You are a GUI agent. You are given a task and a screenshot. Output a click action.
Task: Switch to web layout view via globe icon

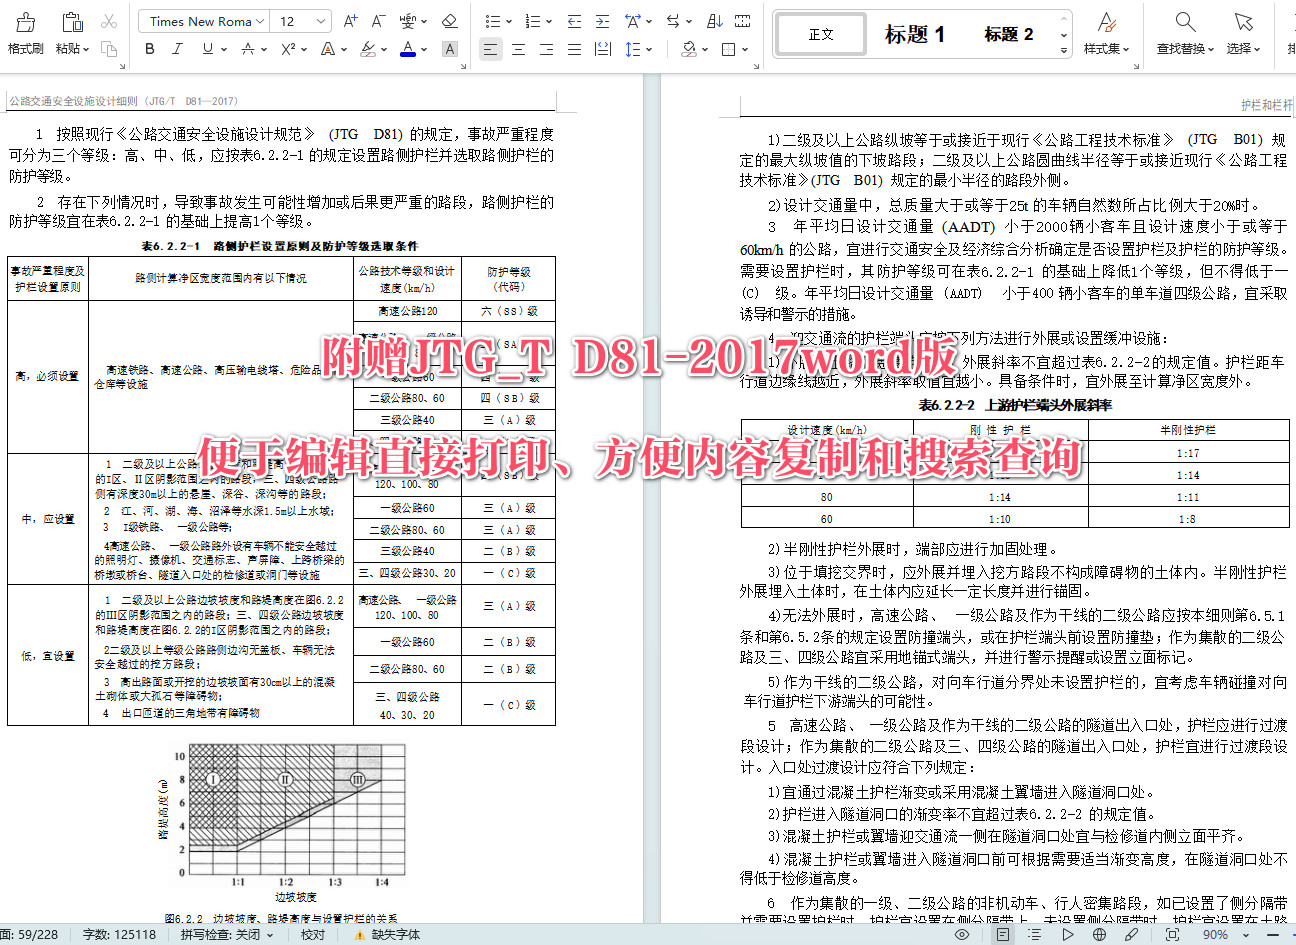pos(1099,934)
